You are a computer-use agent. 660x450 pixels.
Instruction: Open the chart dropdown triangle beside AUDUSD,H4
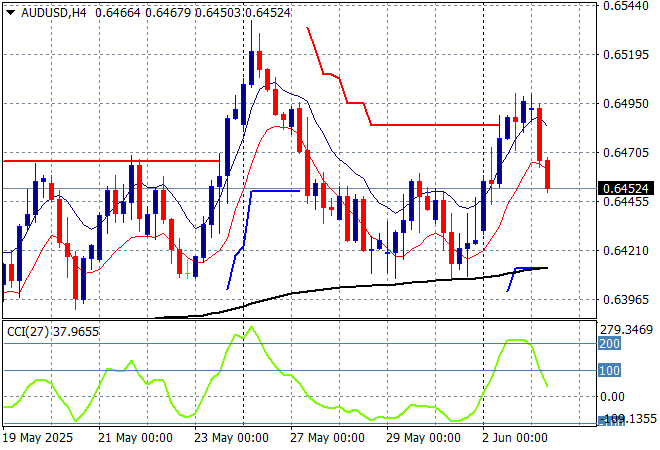[11, 13]
